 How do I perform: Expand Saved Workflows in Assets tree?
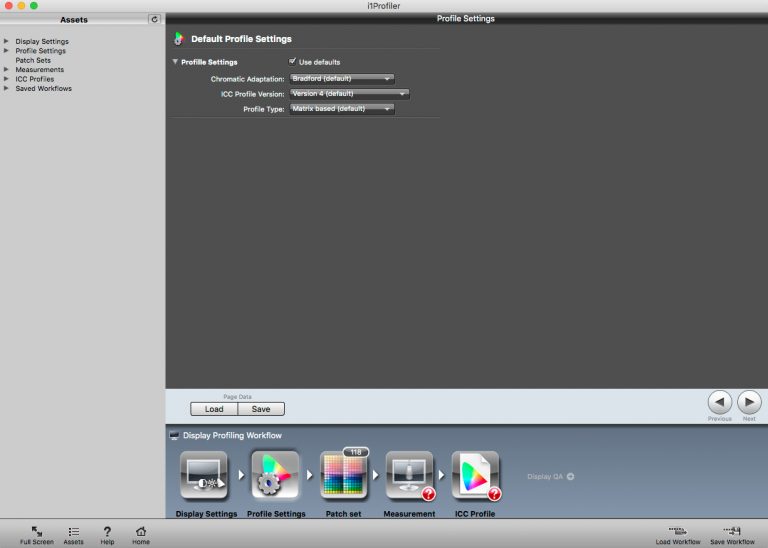(x=6, y=88)
